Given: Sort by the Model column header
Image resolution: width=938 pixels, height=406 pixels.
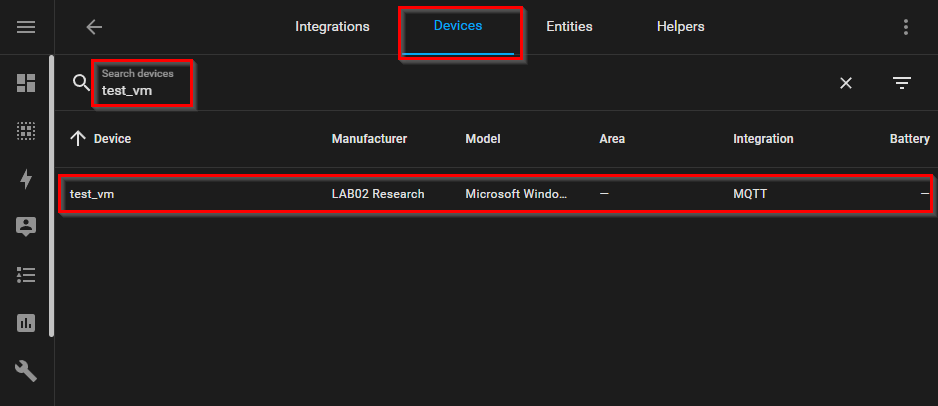Looking at the screenshot, I should coord(483,139).
